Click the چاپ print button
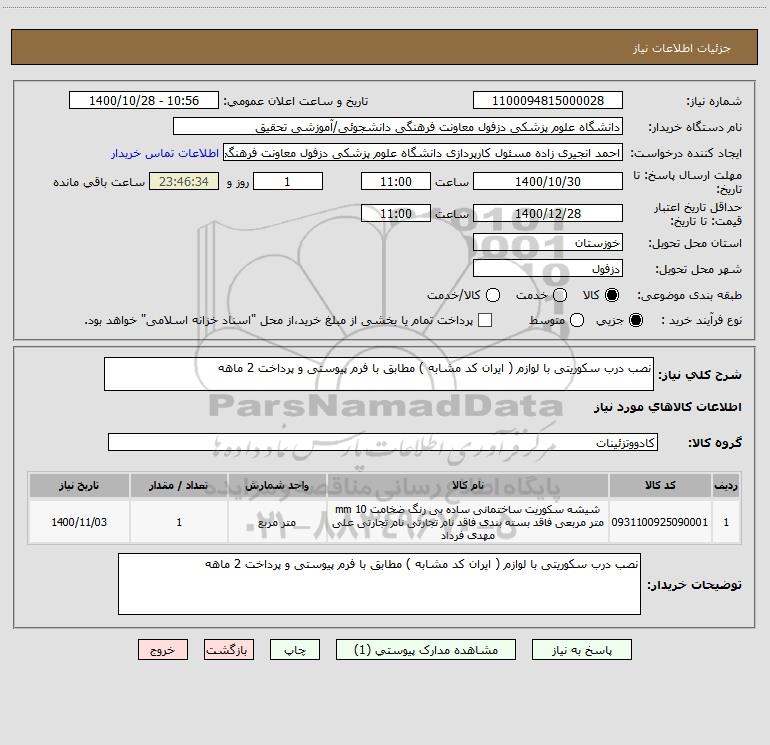 pyautogui.click(x=295, y=650)
